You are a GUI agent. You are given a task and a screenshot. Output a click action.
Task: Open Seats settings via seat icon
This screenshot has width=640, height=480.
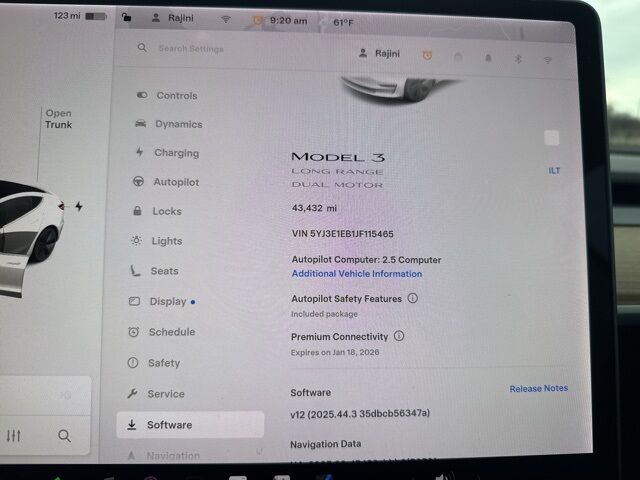pos(135,271)
